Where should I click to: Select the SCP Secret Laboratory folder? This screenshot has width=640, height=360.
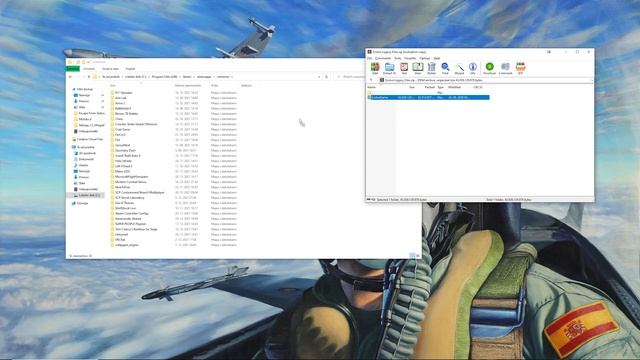point(129,198)
